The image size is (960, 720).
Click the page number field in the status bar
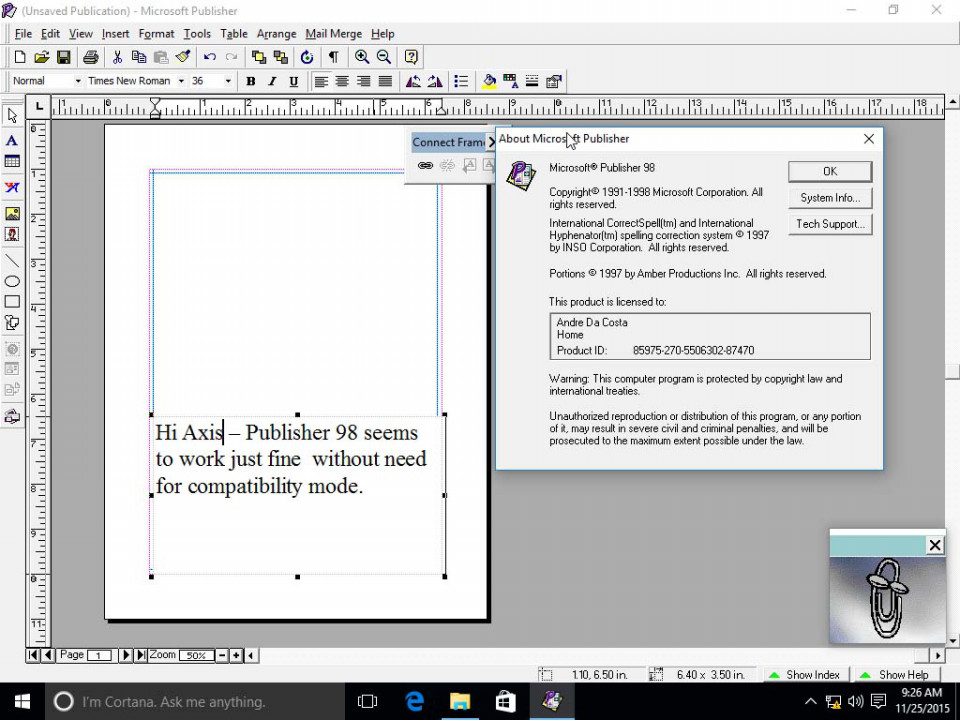pyautogui.click(x=99, y=656)
